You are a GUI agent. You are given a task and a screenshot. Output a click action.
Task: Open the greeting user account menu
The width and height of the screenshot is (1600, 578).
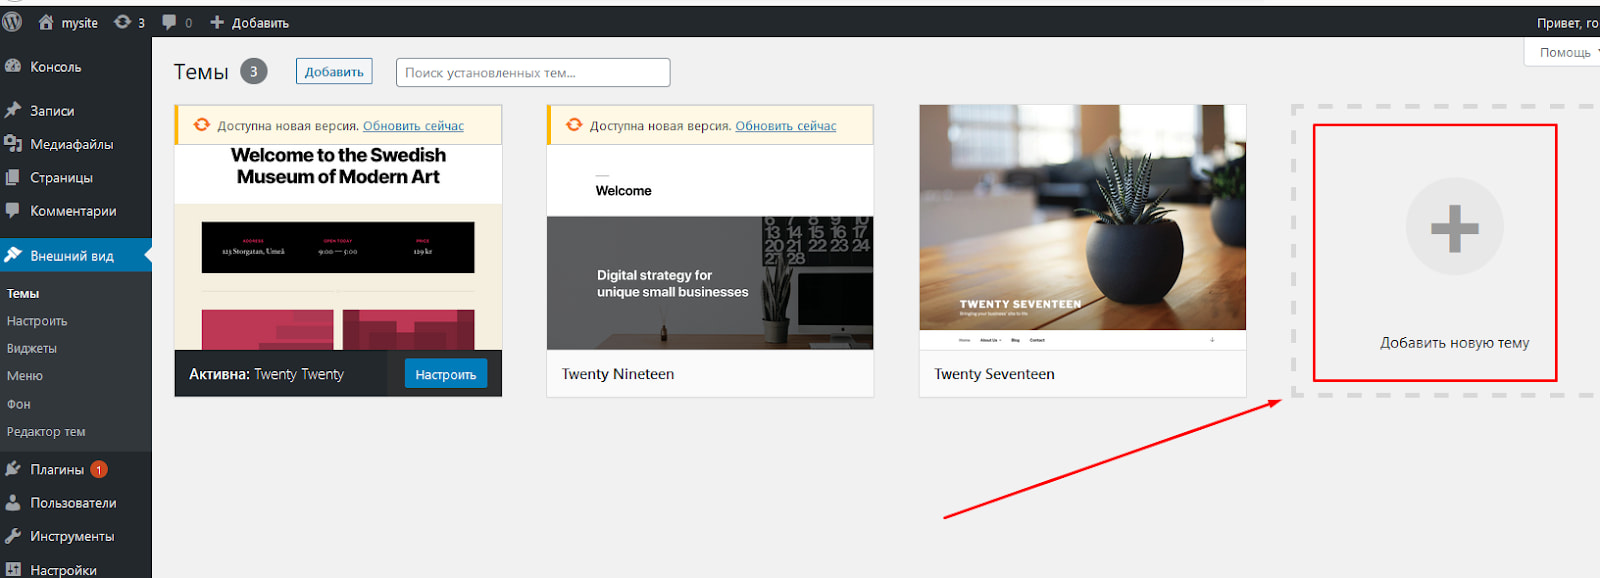tap(1567, 22)
